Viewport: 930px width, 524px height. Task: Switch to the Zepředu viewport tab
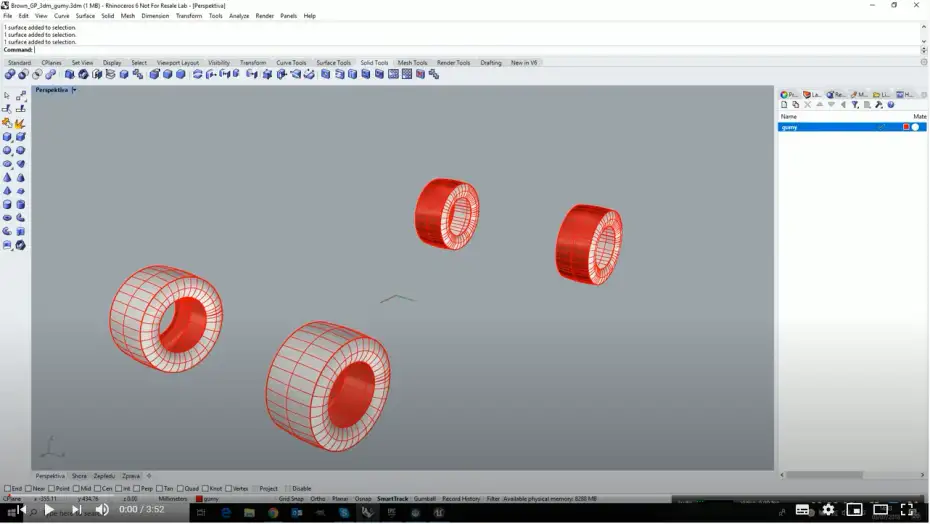pyautogui.click(x=104, y=476)
